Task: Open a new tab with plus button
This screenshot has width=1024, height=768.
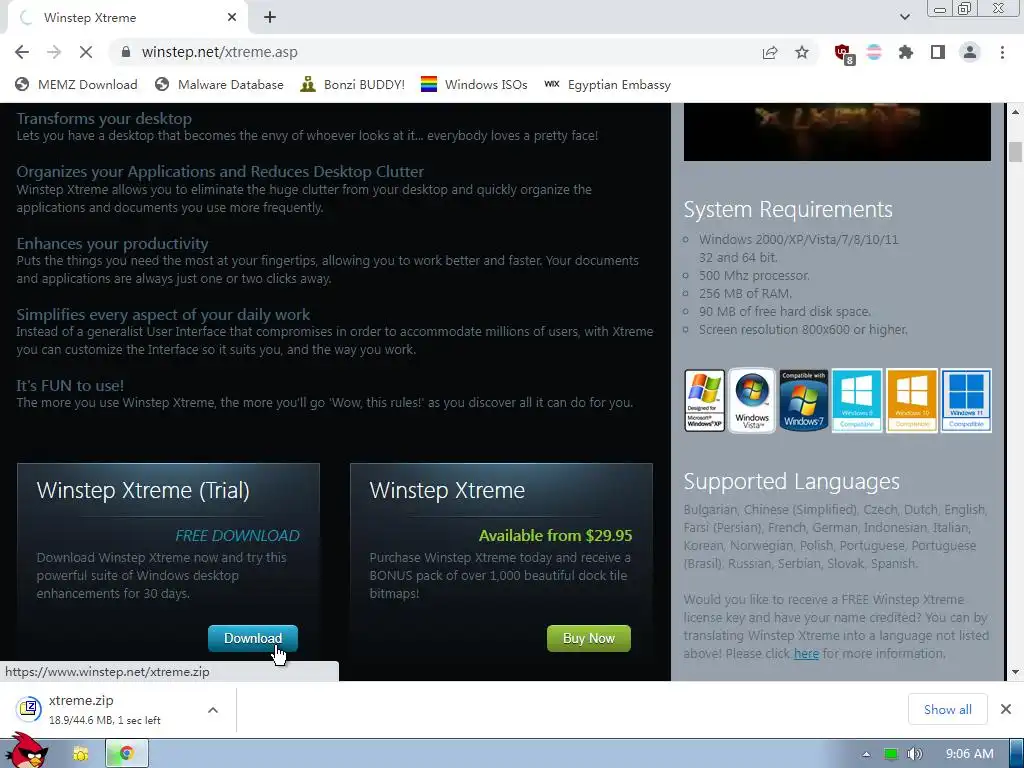Action: click(270, 18)
